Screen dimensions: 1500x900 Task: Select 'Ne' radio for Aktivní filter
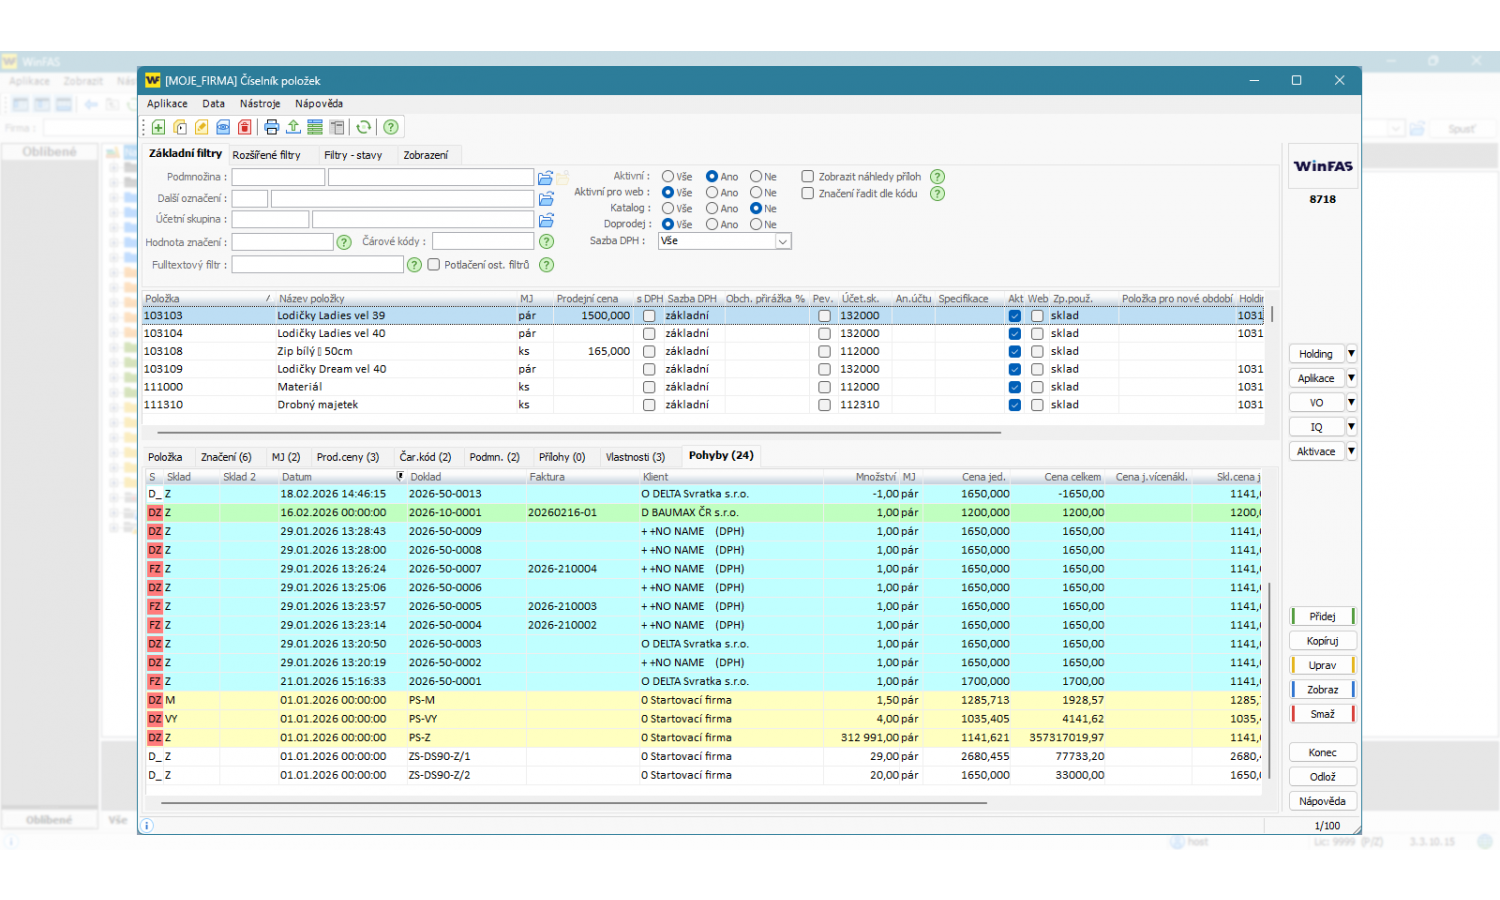coord(756,177)
